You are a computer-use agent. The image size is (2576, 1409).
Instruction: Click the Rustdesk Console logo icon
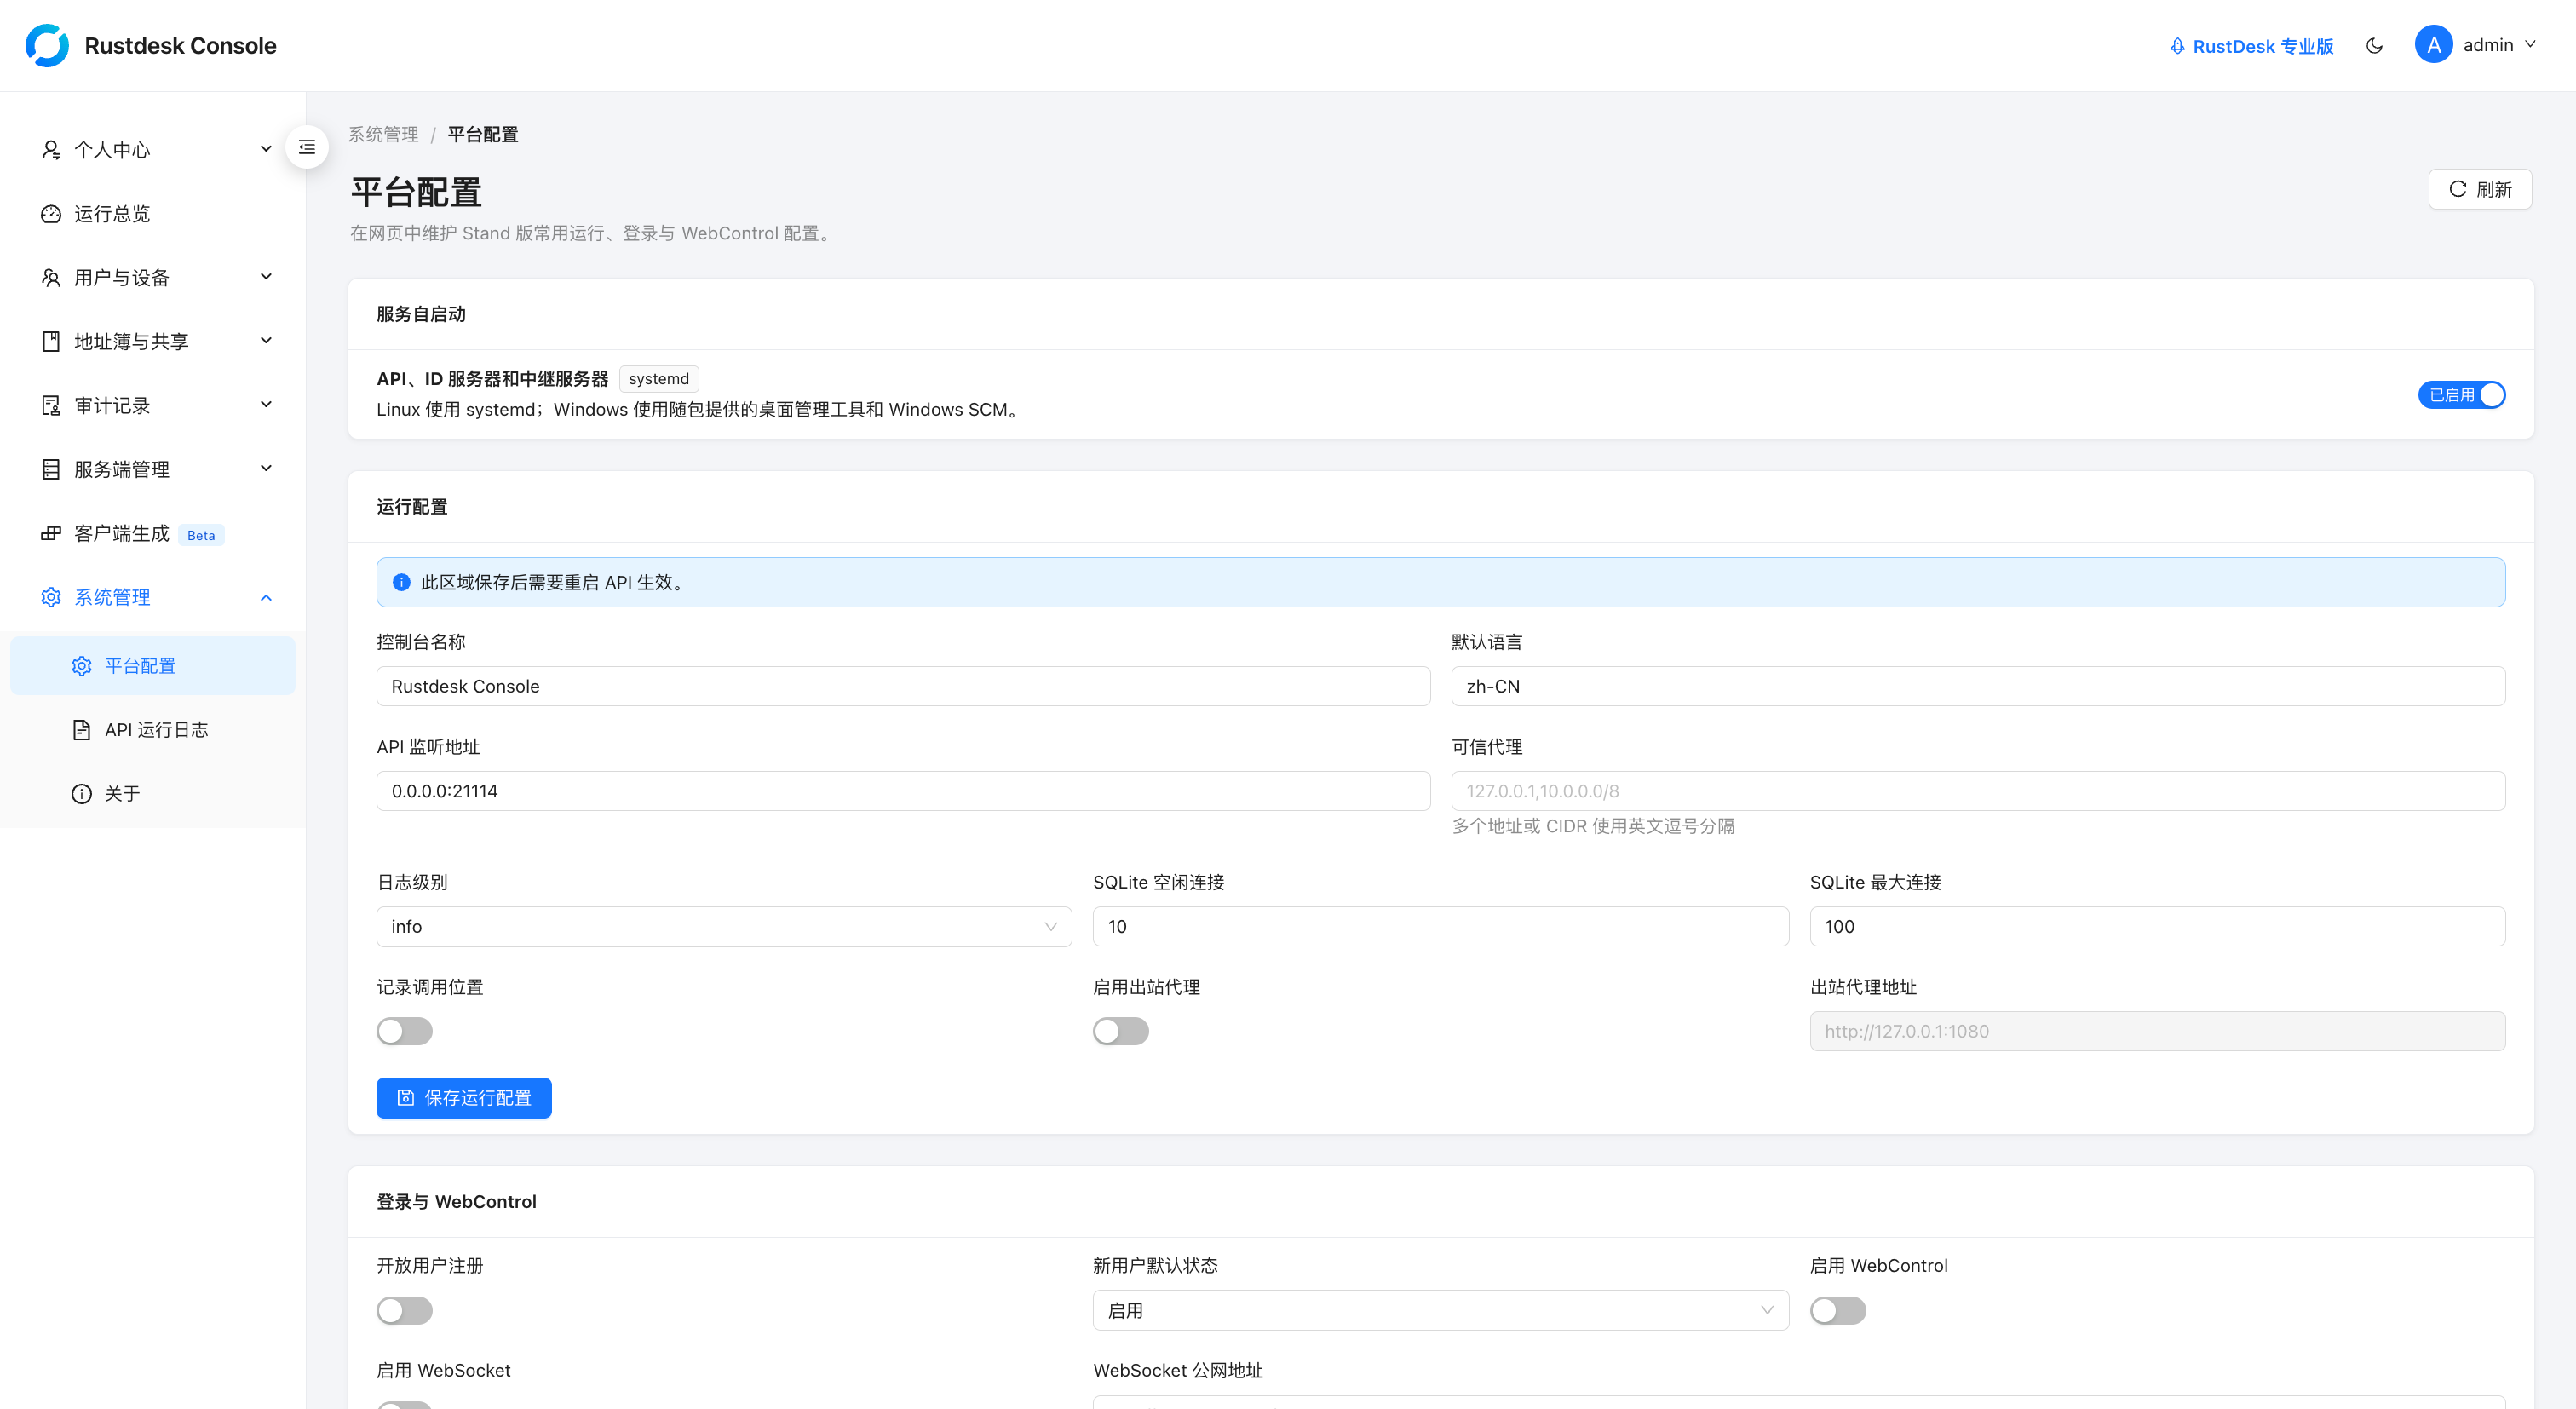[x=47, y=46]
